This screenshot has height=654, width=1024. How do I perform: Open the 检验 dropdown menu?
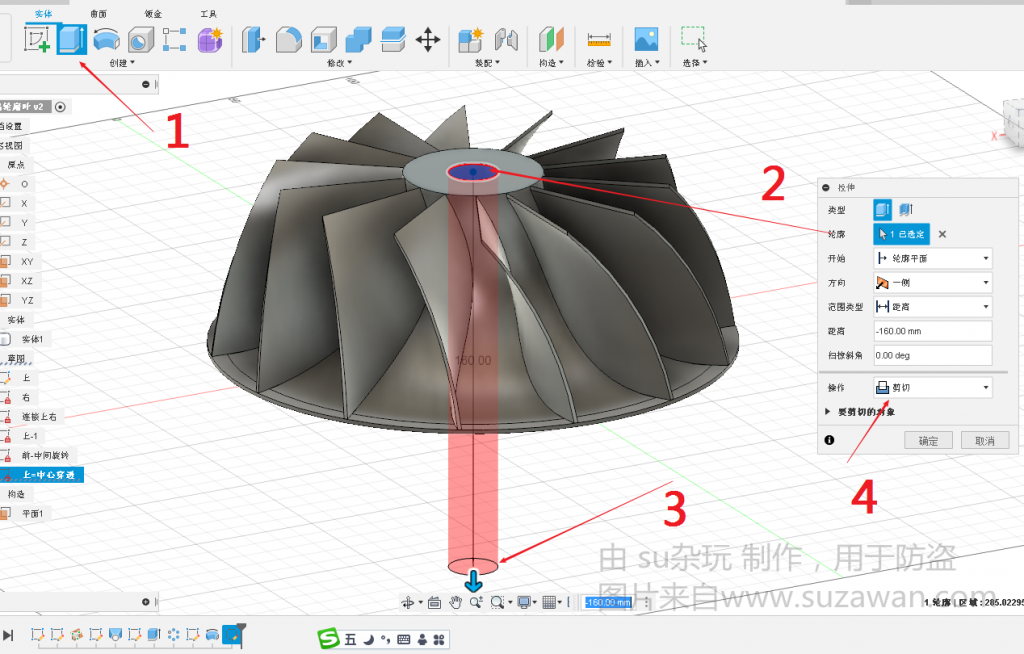click(600, 63)
